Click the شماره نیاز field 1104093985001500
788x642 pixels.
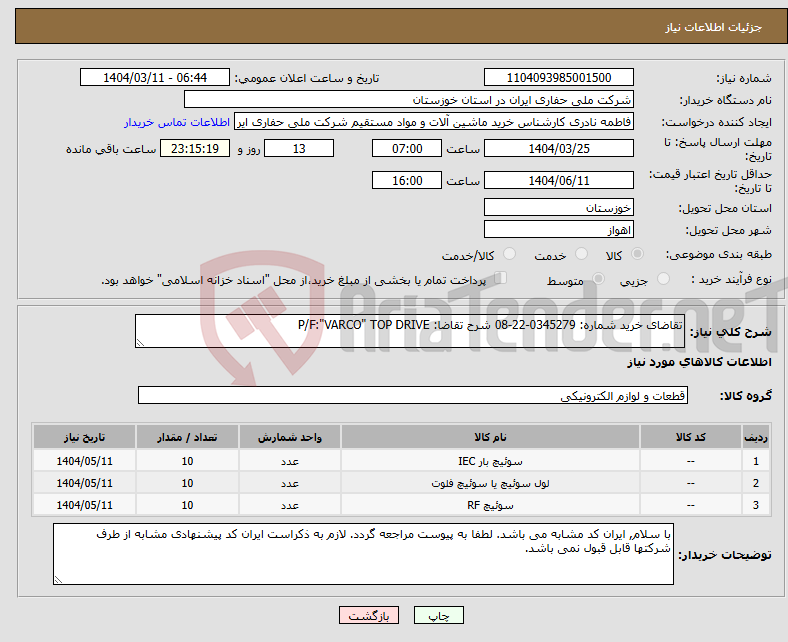point(558,77)
